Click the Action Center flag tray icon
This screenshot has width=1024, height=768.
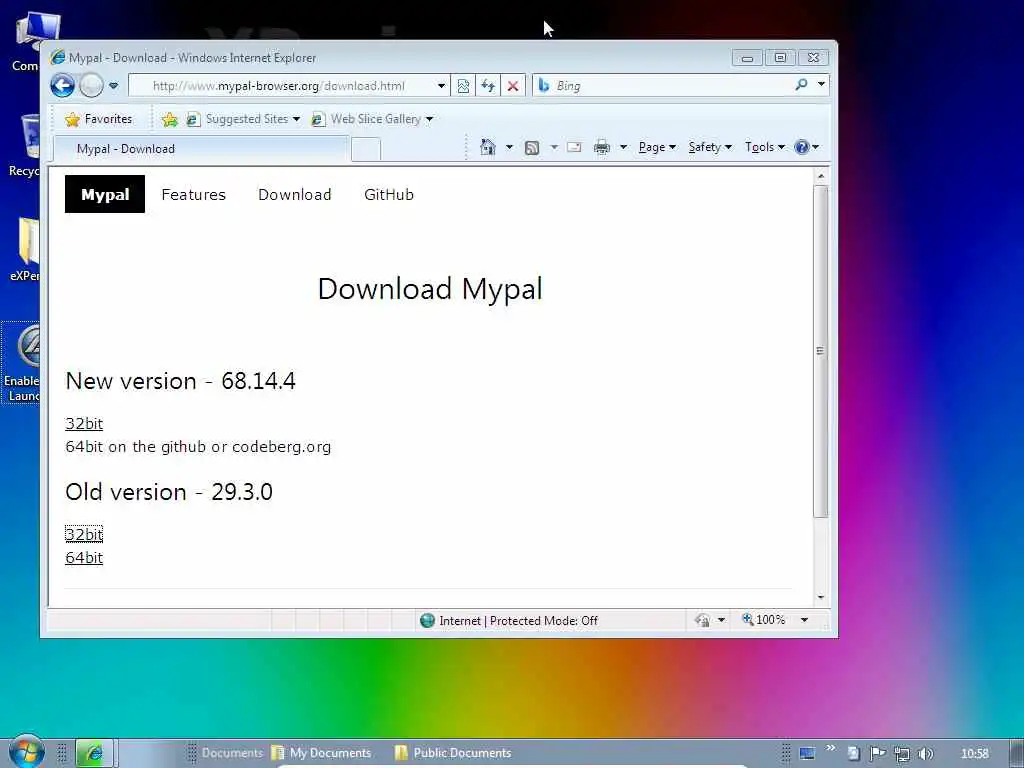pyautogui.click(x=877, y=754)
